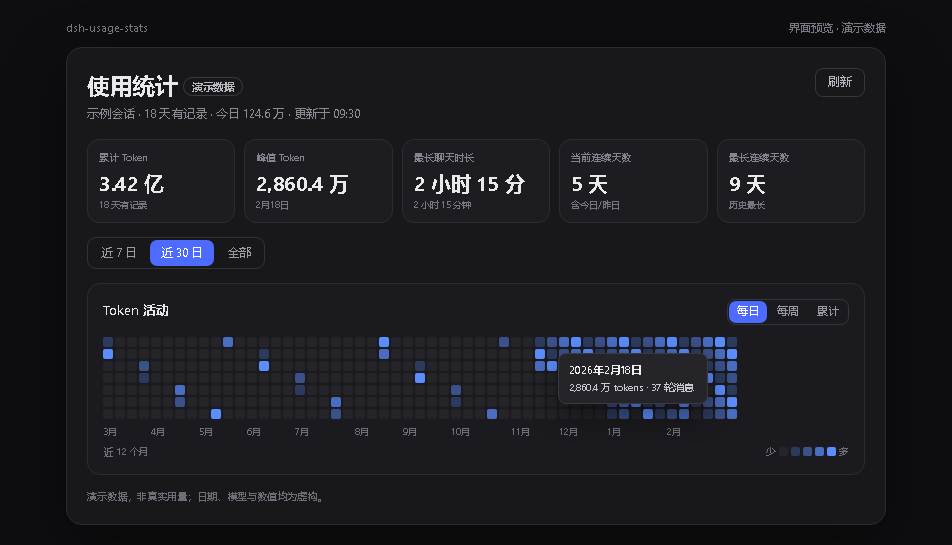
Task: Click the 11月 month label
Action: point(520,432)
